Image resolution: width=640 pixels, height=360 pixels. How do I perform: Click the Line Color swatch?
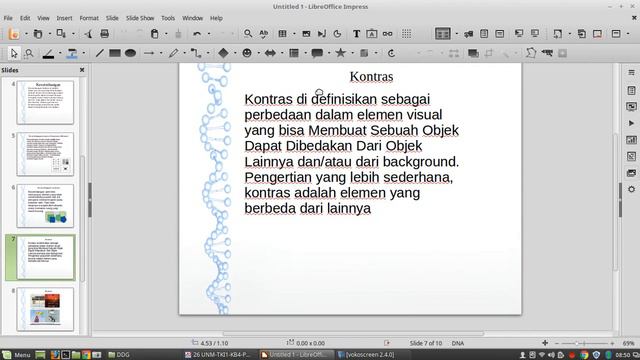(x=48, y=53)
